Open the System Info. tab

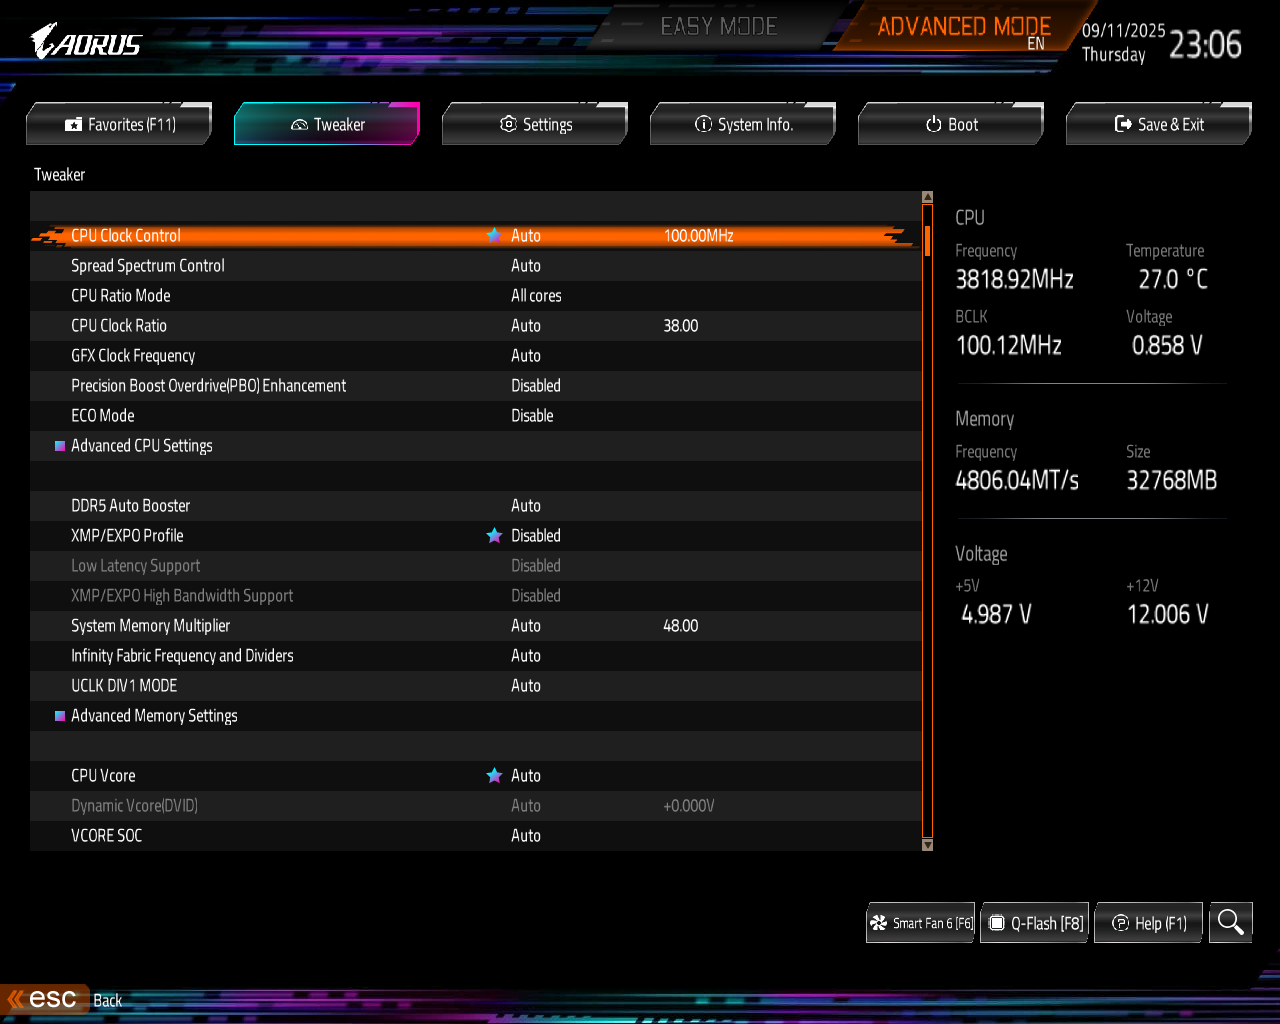coord(743,124)
